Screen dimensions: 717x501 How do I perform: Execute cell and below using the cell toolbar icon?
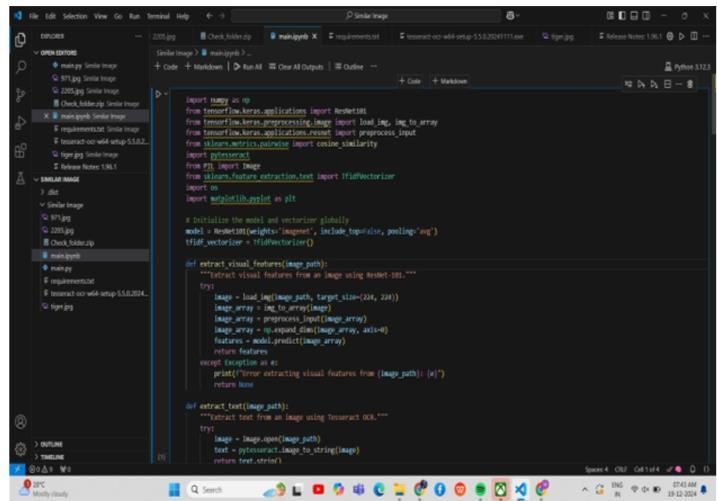(x=654, y=84)
